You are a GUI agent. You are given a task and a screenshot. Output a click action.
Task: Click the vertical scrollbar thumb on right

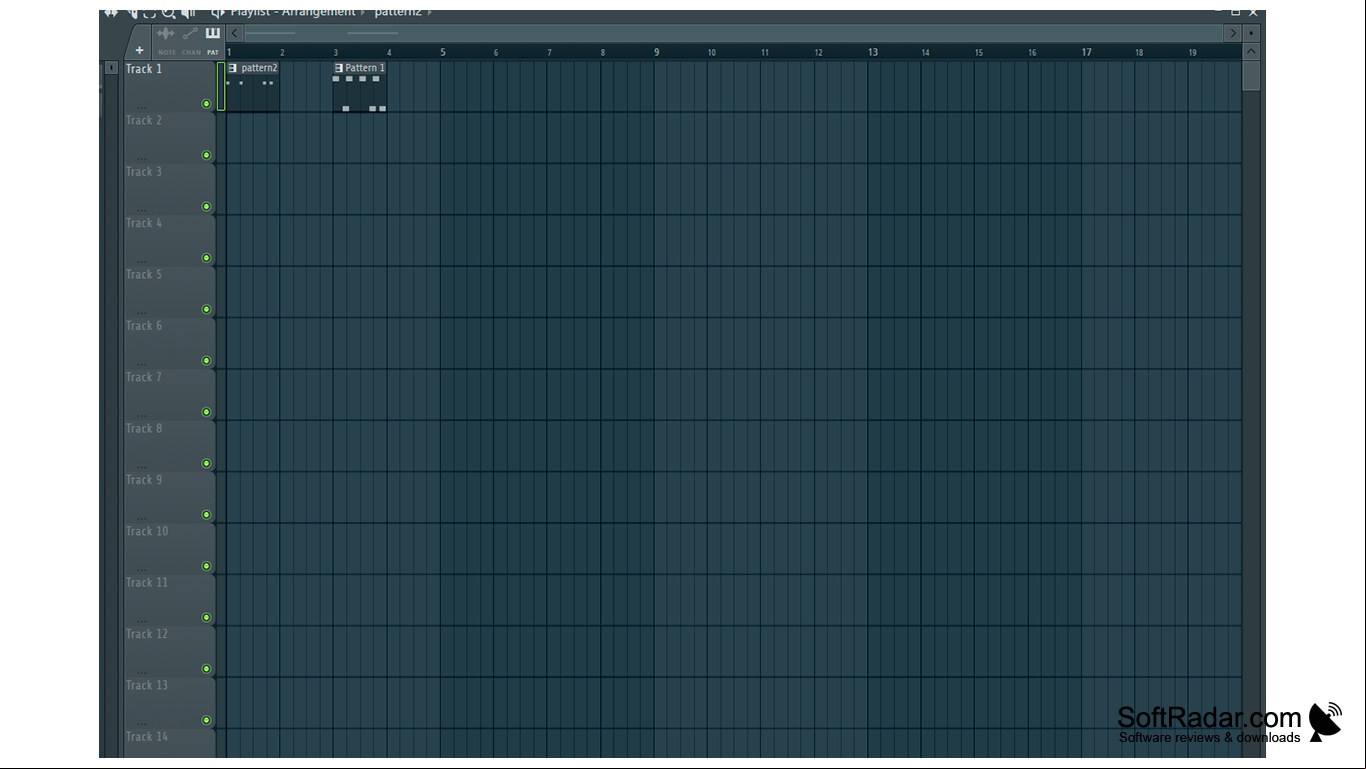(1251, 75)
